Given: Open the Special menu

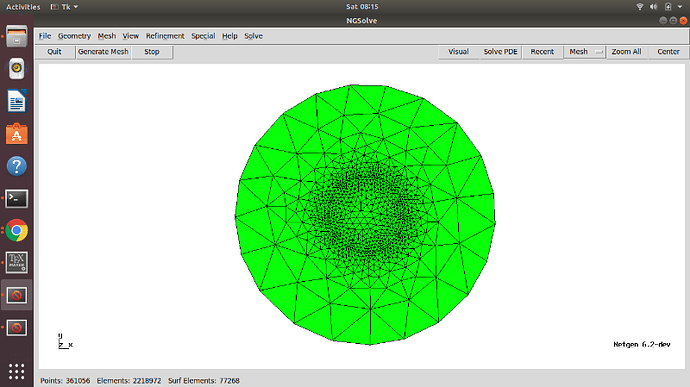Looking at the screenshot, I should click(x=203, y=36).
